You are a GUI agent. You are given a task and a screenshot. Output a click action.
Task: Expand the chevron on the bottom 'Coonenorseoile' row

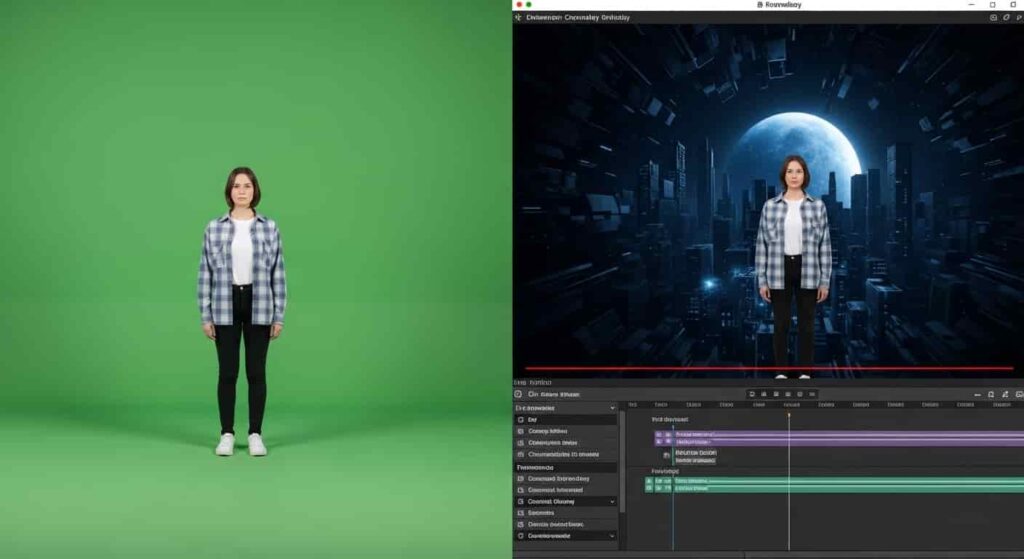point(612,535)
